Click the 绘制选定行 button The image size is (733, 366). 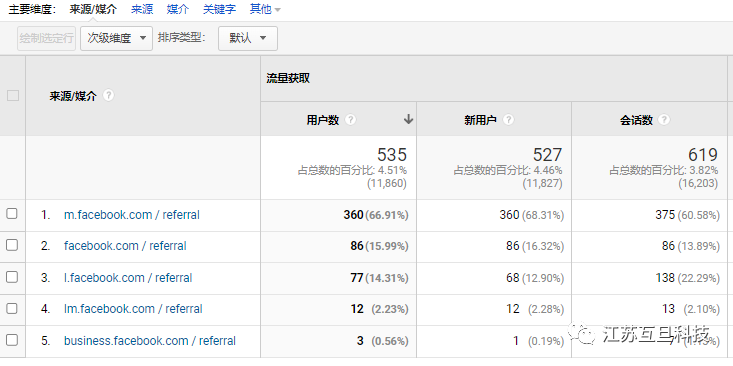coord(46,38)
